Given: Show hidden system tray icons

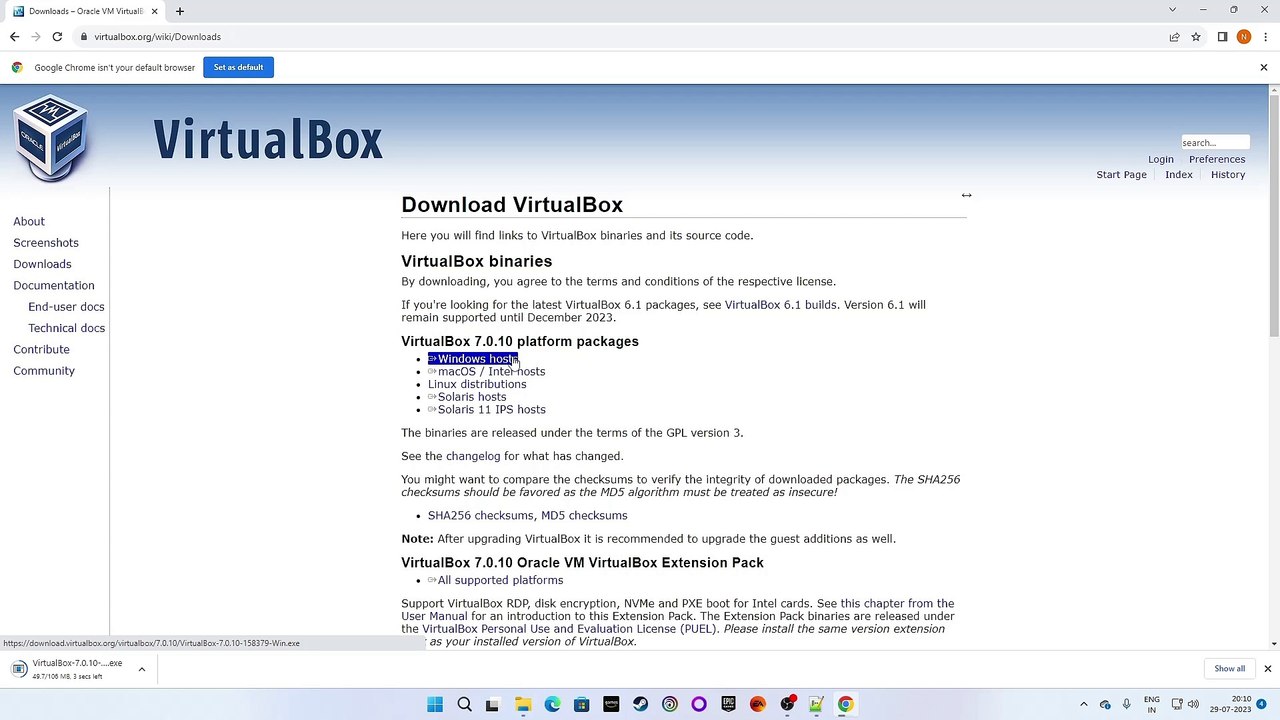Looking at the screenshot, I should 1083,705.
